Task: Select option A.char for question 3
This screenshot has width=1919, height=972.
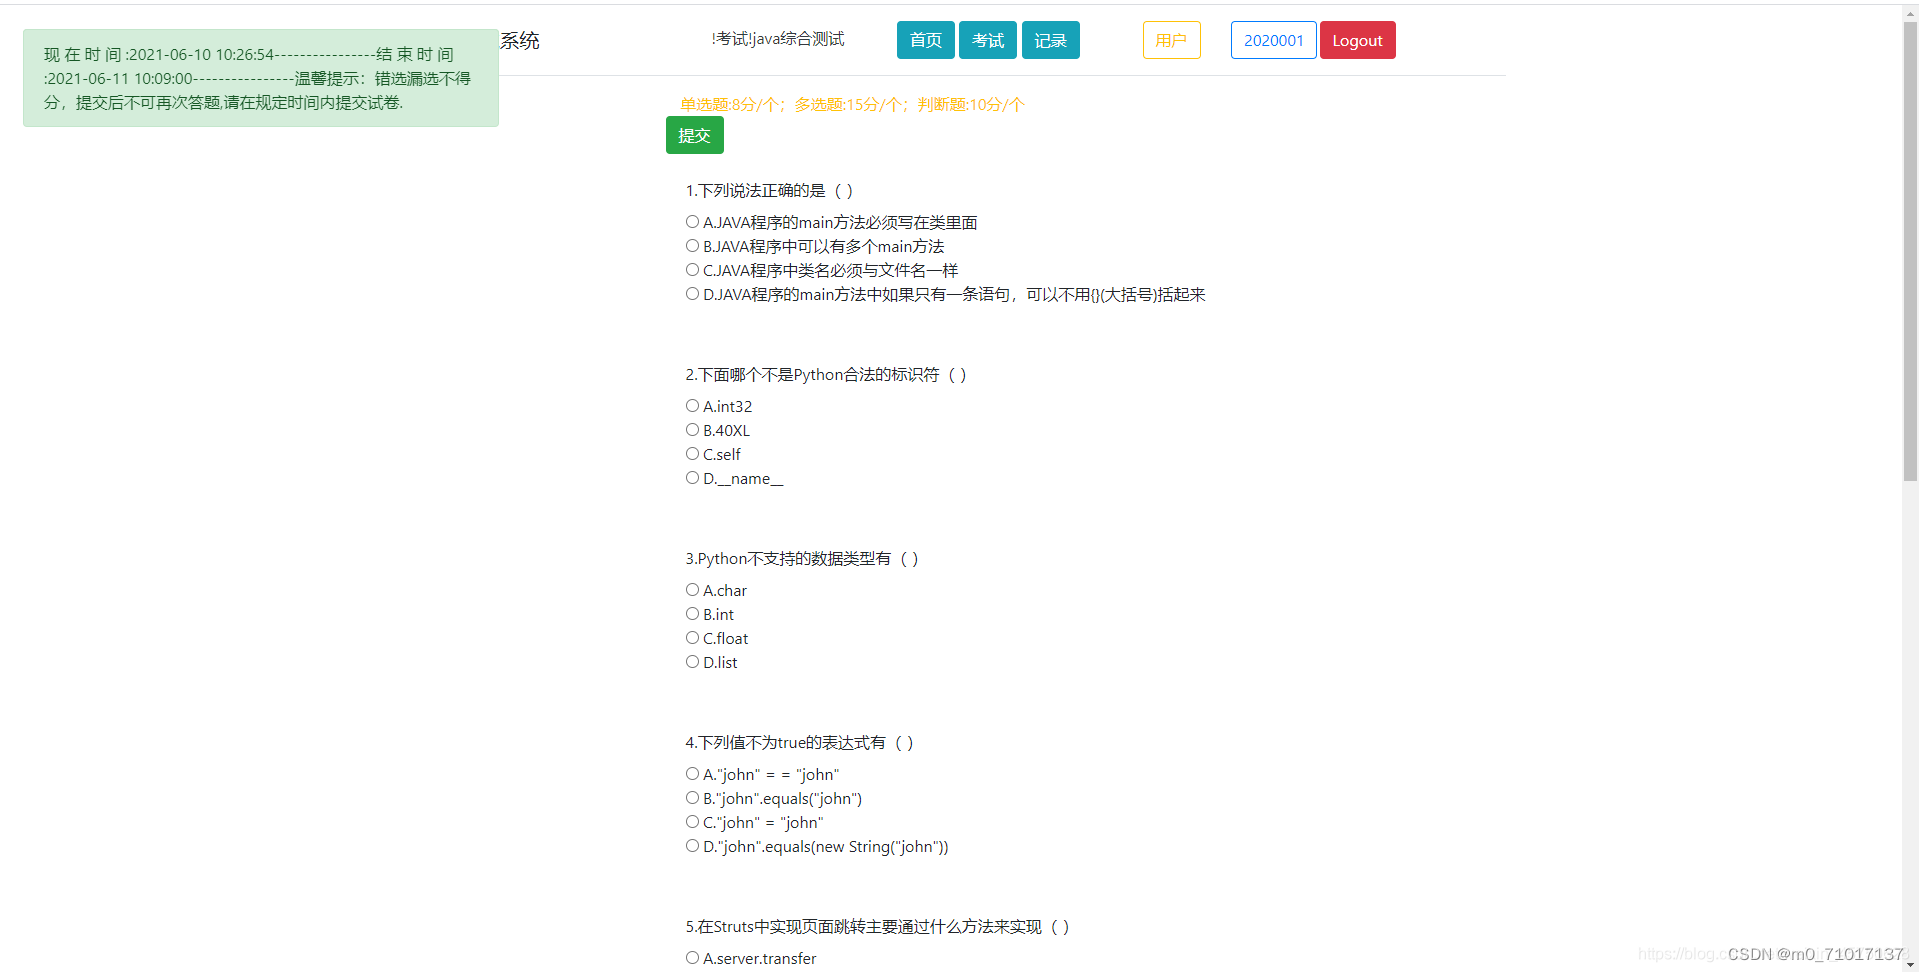Action: click(x=692, y=589)
